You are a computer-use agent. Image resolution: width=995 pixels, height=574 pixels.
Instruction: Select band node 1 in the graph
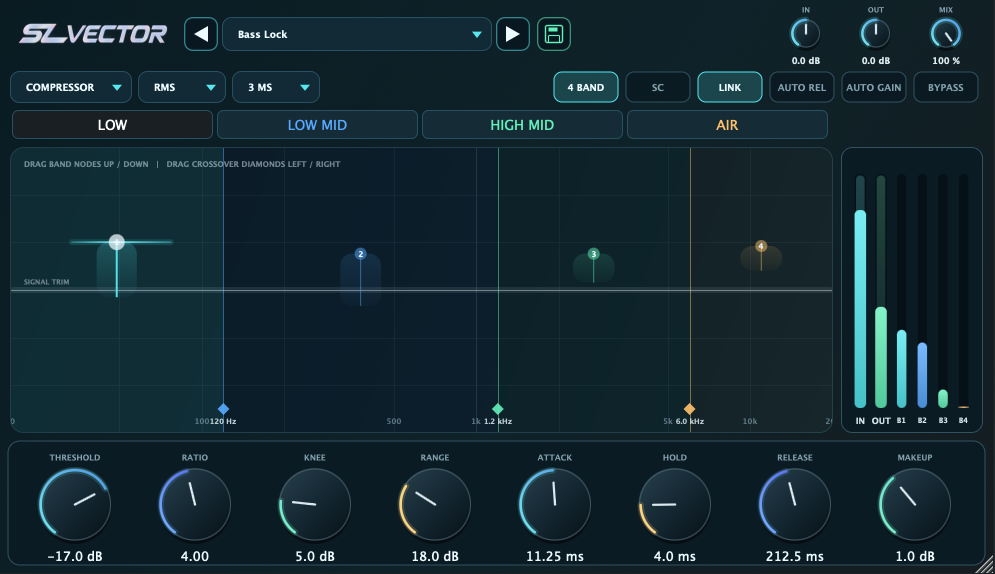pyautogui.click(x=117, y=242)
